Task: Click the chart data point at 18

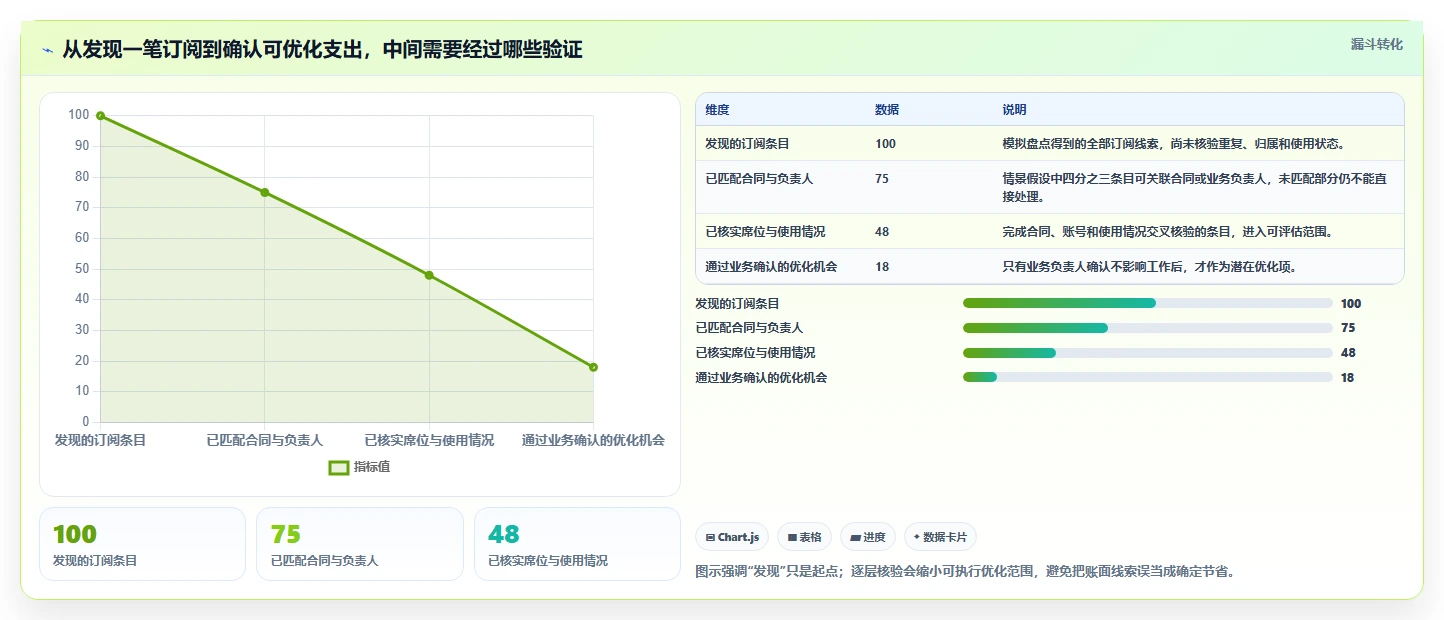Action: (x=593, y=367)
